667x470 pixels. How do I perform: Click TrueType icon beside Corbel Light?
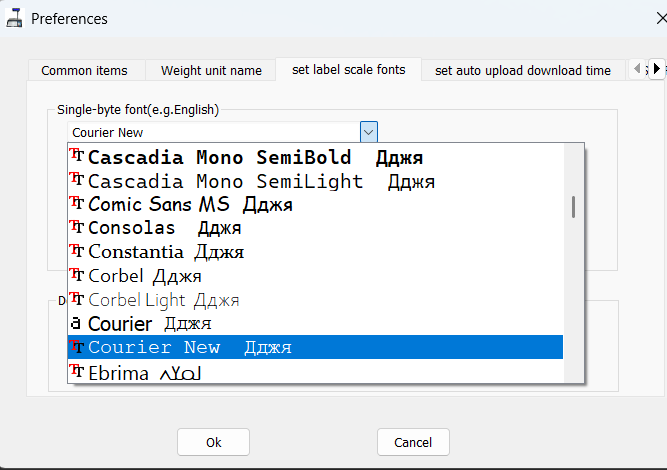pos(77,299)
